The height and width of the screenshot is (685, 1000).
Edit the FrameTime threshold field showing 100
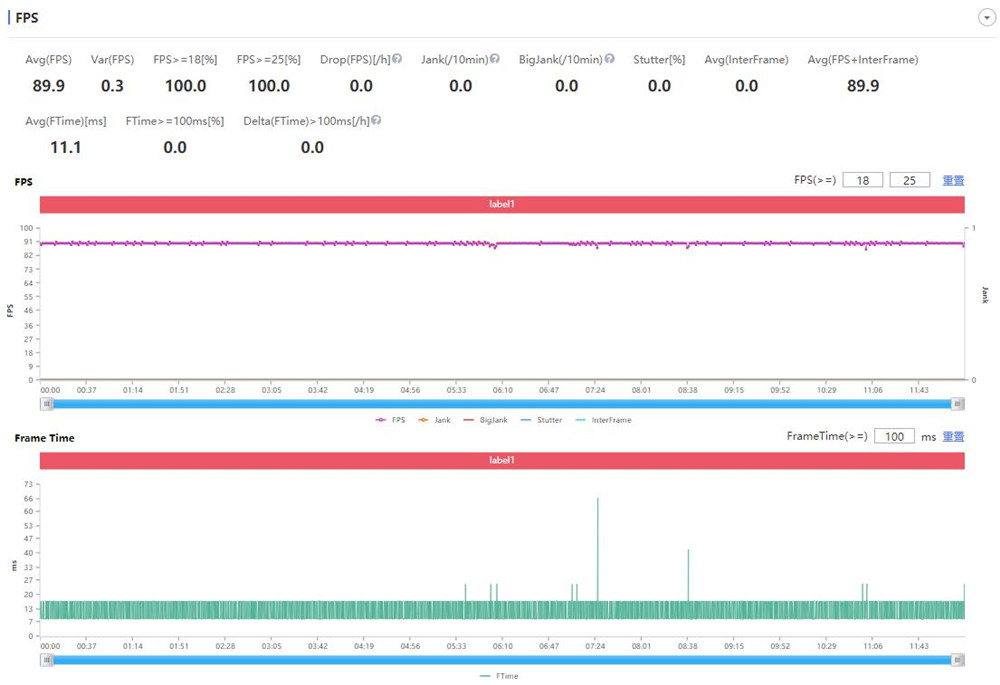pyautogui.click(x=894, y=436)
